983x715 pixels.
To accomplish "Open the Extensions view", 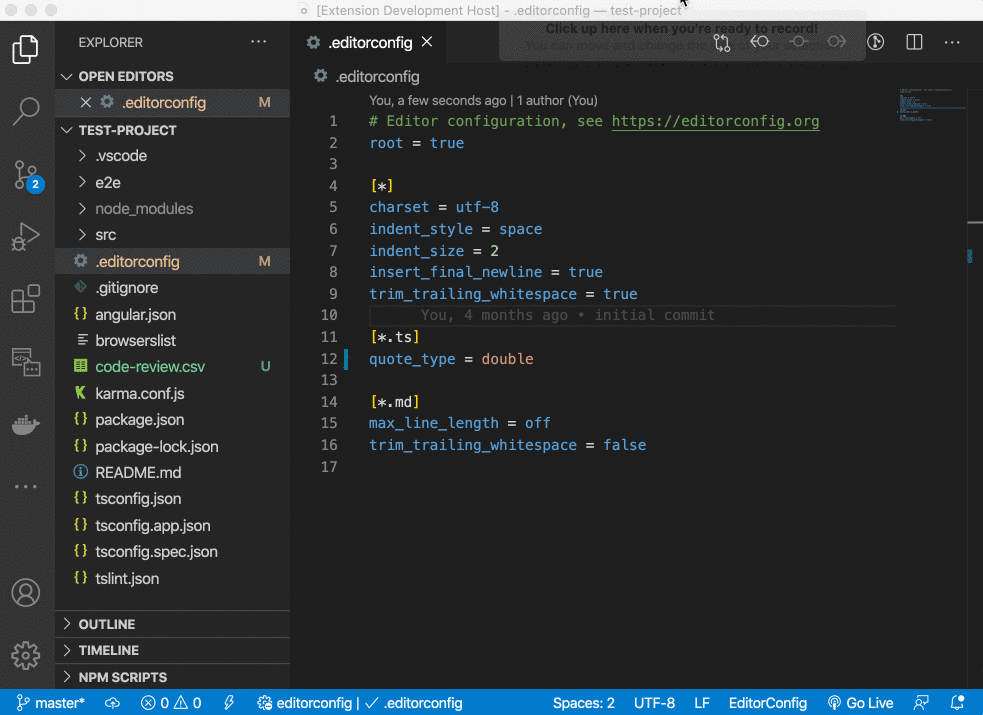I will [x=25, y=299].
